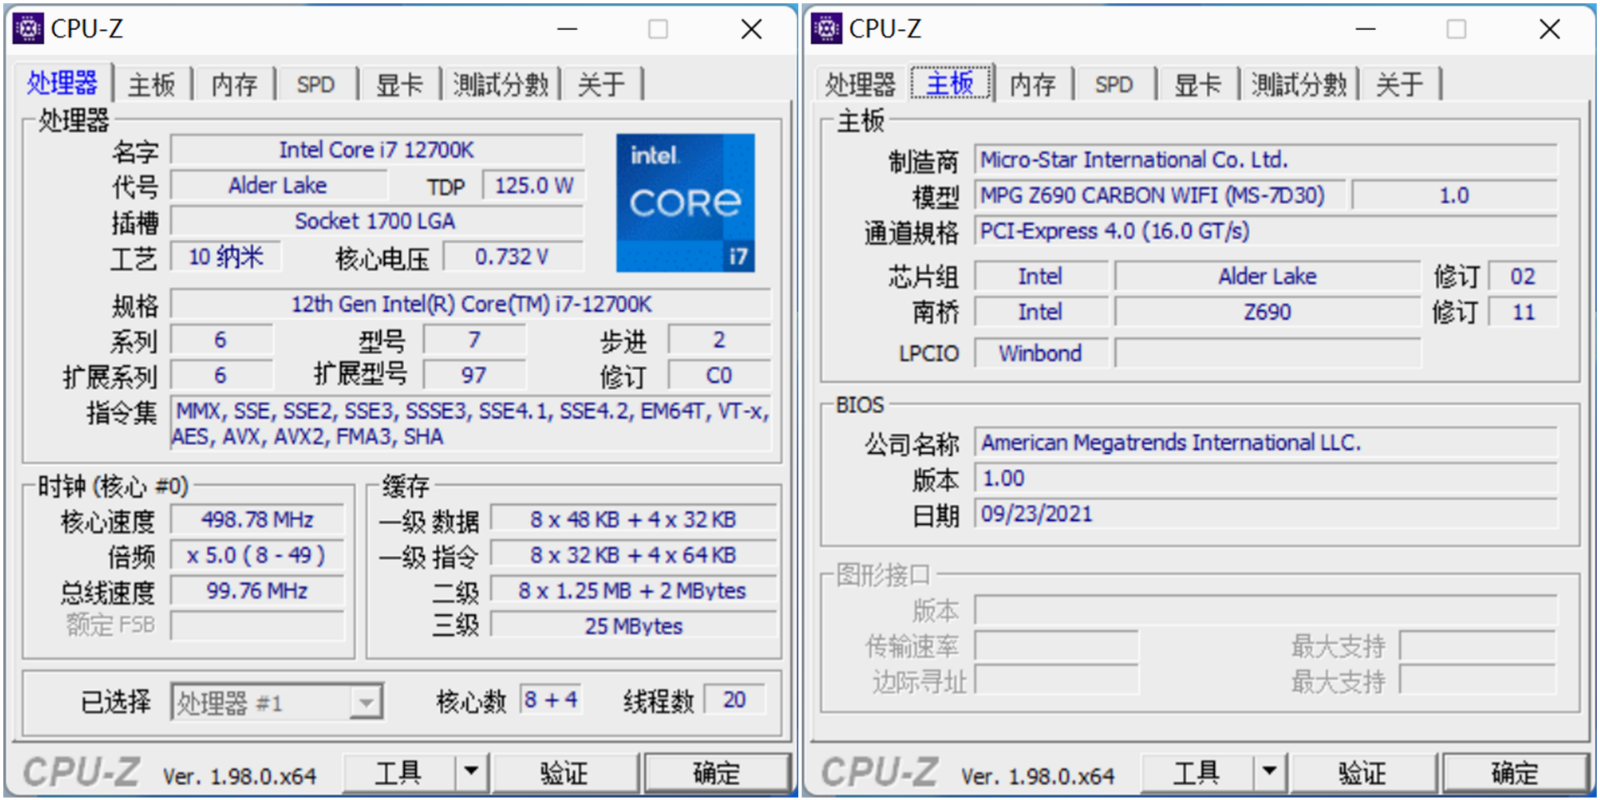Open the 工具 dropdown arrow in the right window
This screenshot has width=1600, height=800.
[1269, 773]
